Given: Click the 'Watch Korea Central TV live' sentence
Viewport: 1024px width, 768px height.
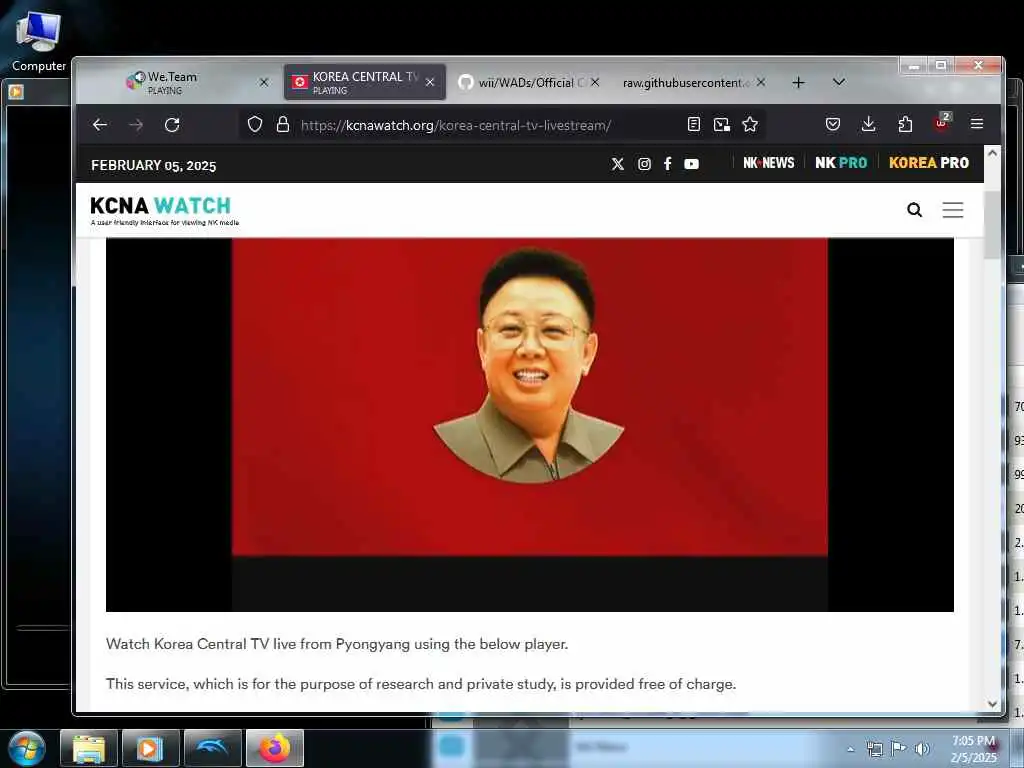Looking at the screenshot, I should pyautogui.click(x=337, y=644).
